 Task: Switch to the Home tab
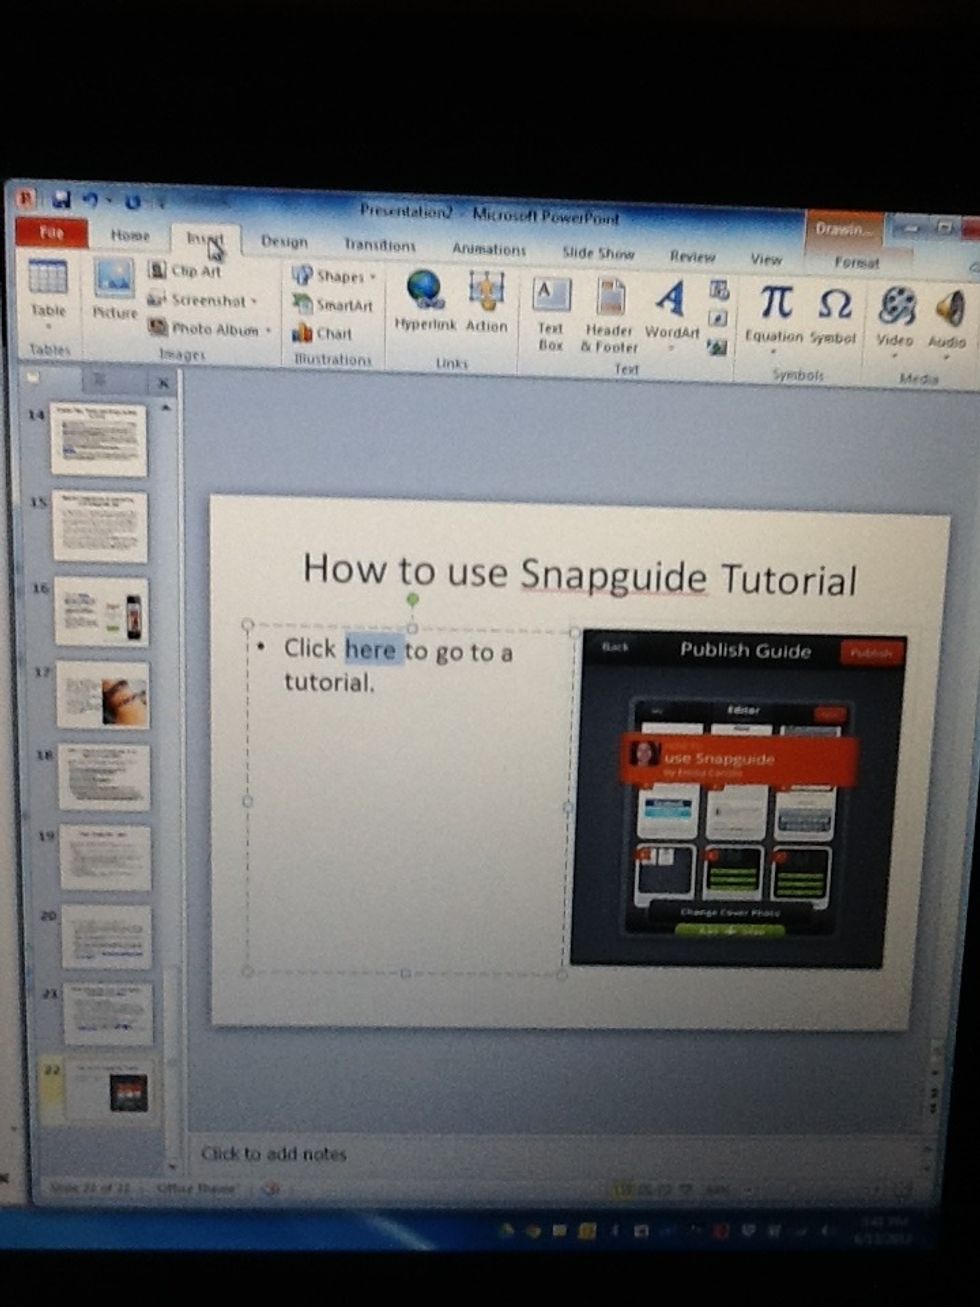click(x=130, y=235)
